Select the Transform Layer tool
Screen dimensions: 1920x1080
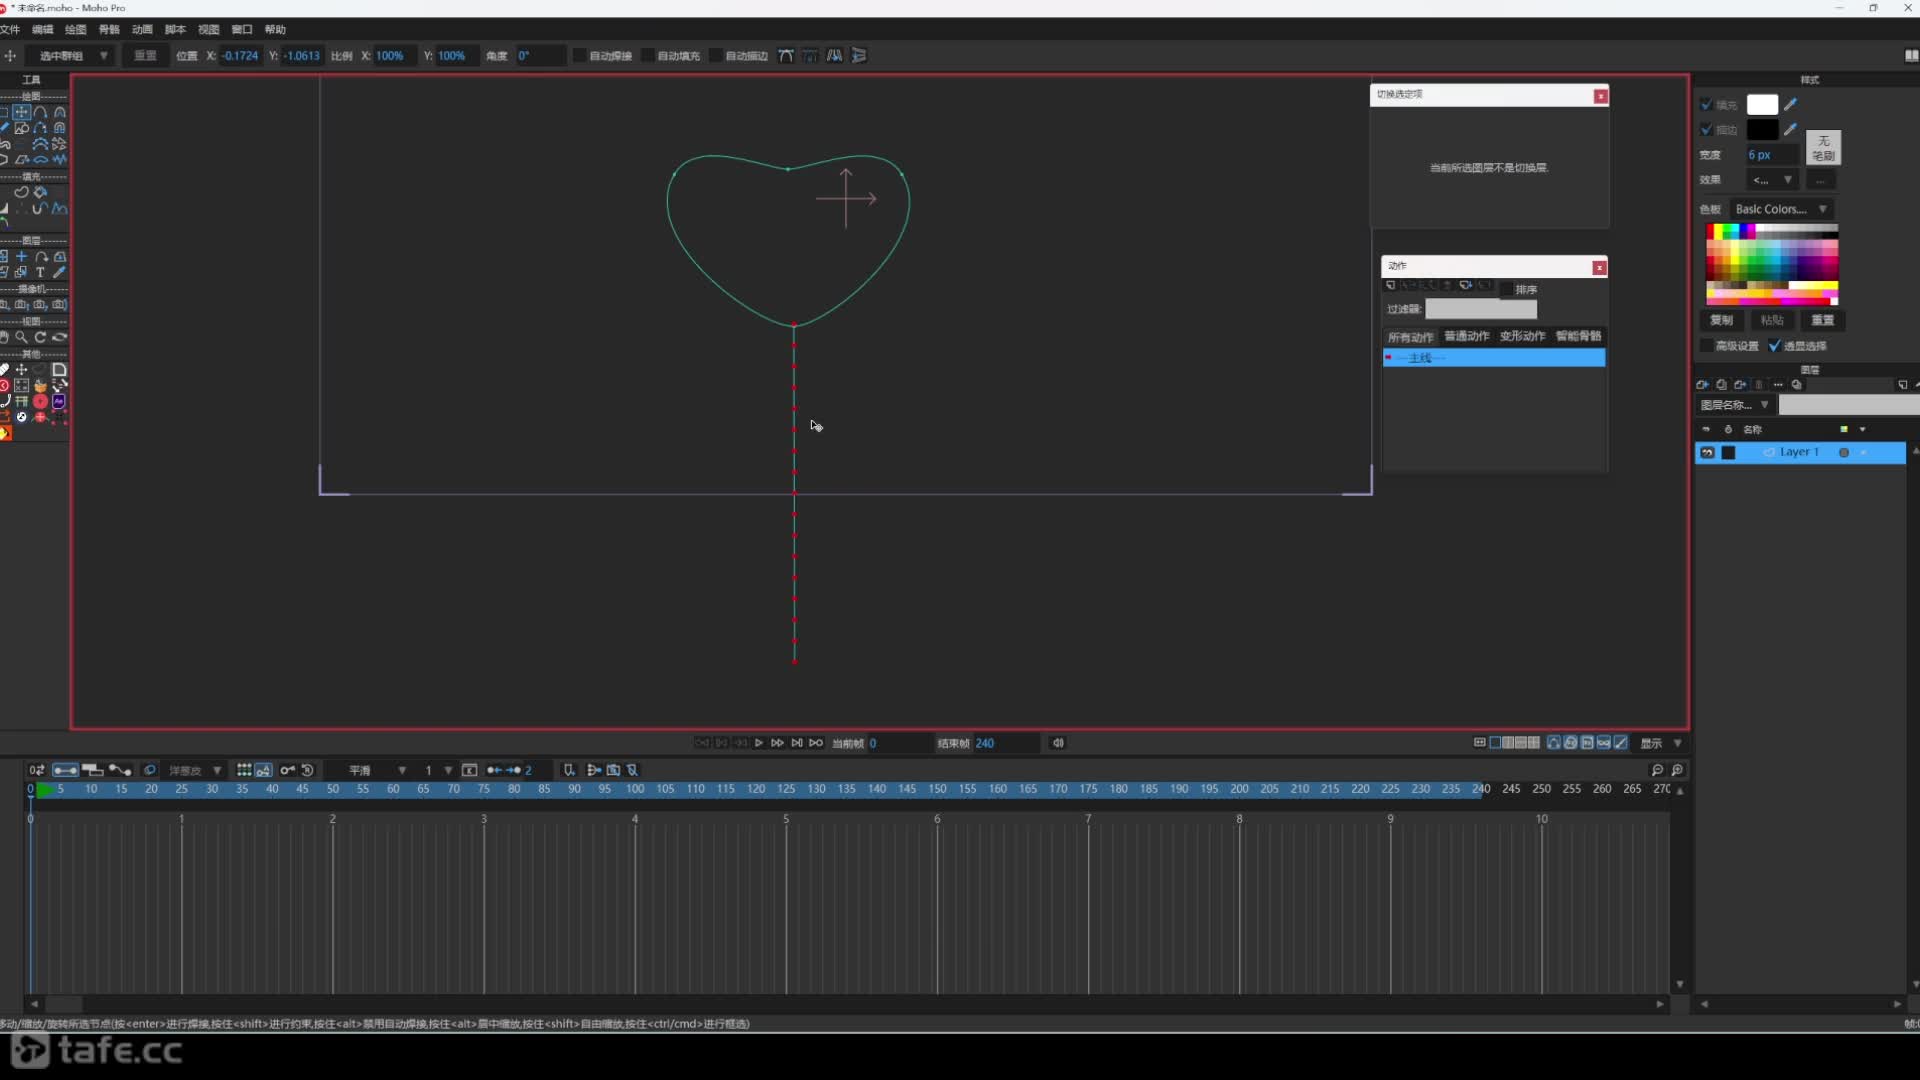point(21,257)
